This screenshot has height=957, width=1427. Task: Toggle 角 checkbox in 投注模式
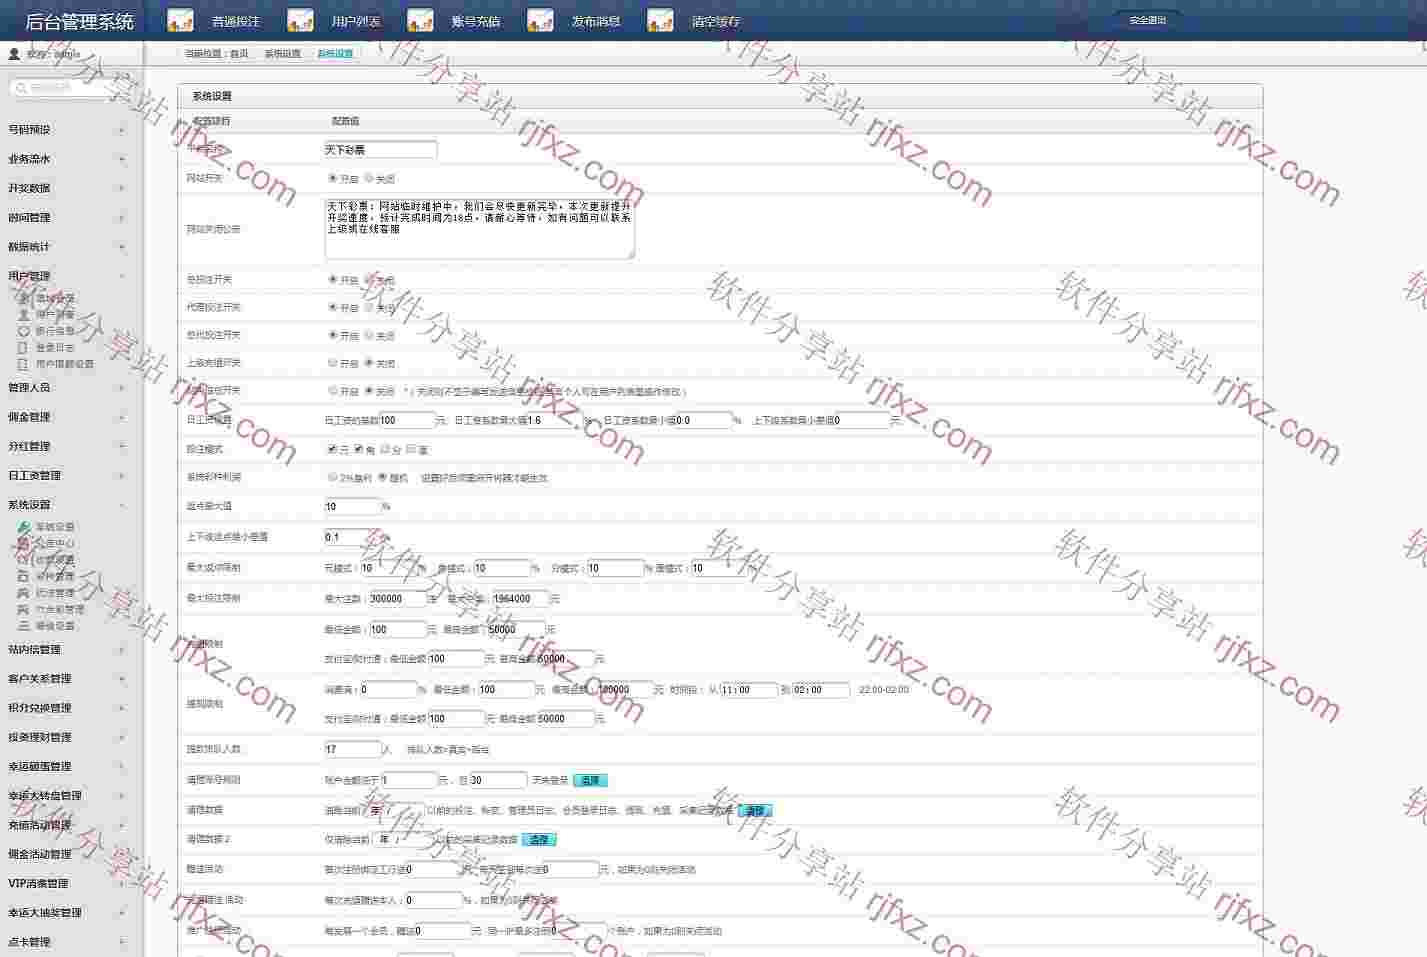[x=358, y=449]
